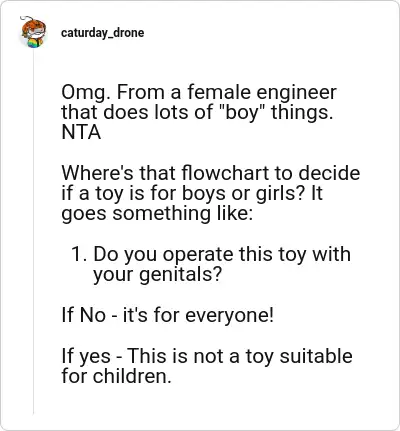This screenshot has height=431, width=400.
Task: Click the rainbow shirt on the Snoo avatar
Action: [35, 43]
